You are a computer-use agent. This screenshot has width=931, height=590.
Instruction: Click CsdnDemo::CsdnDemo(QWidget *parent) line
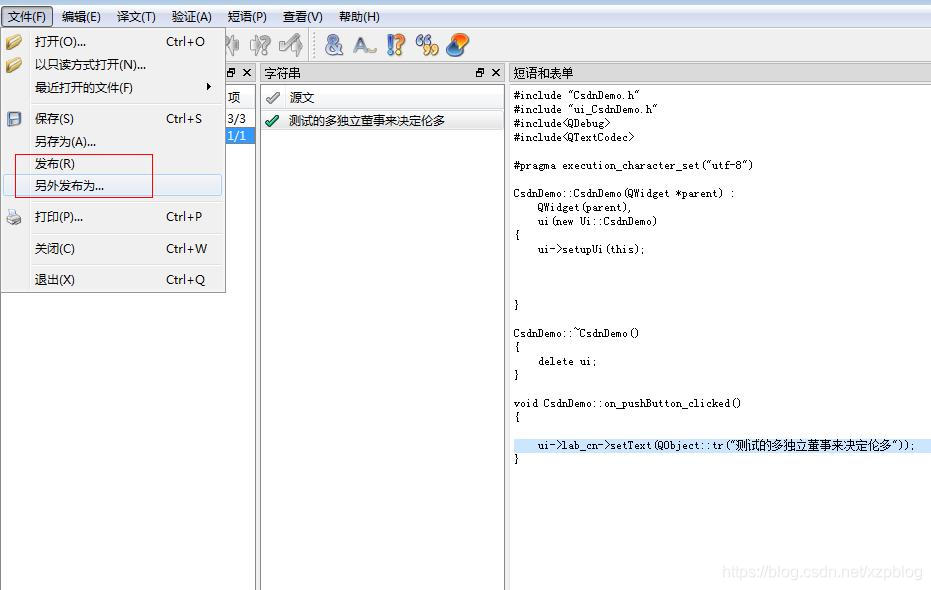tap(624, 193)
